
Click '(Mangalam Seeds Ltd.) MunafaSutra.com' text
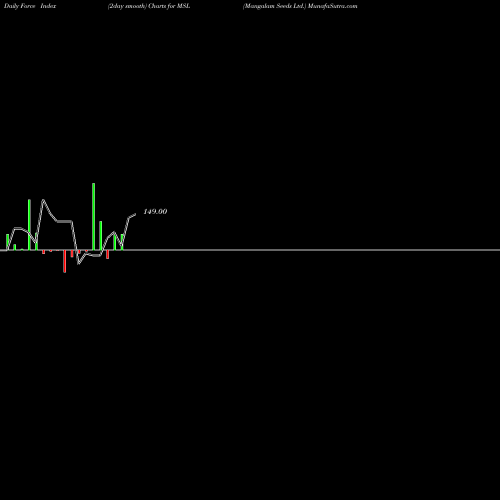(300, 6)
